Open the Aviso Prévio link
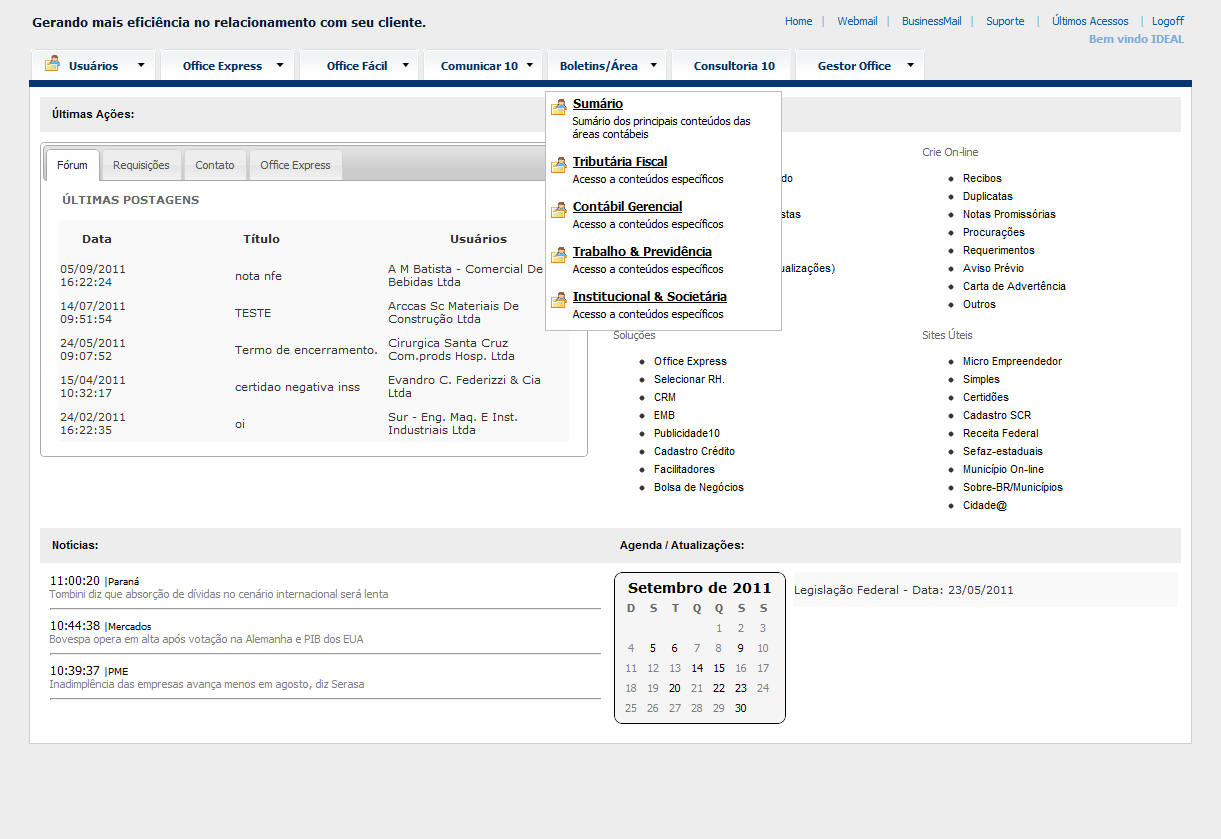This screenshot has height=839, width=1221. tap(993, 268)
